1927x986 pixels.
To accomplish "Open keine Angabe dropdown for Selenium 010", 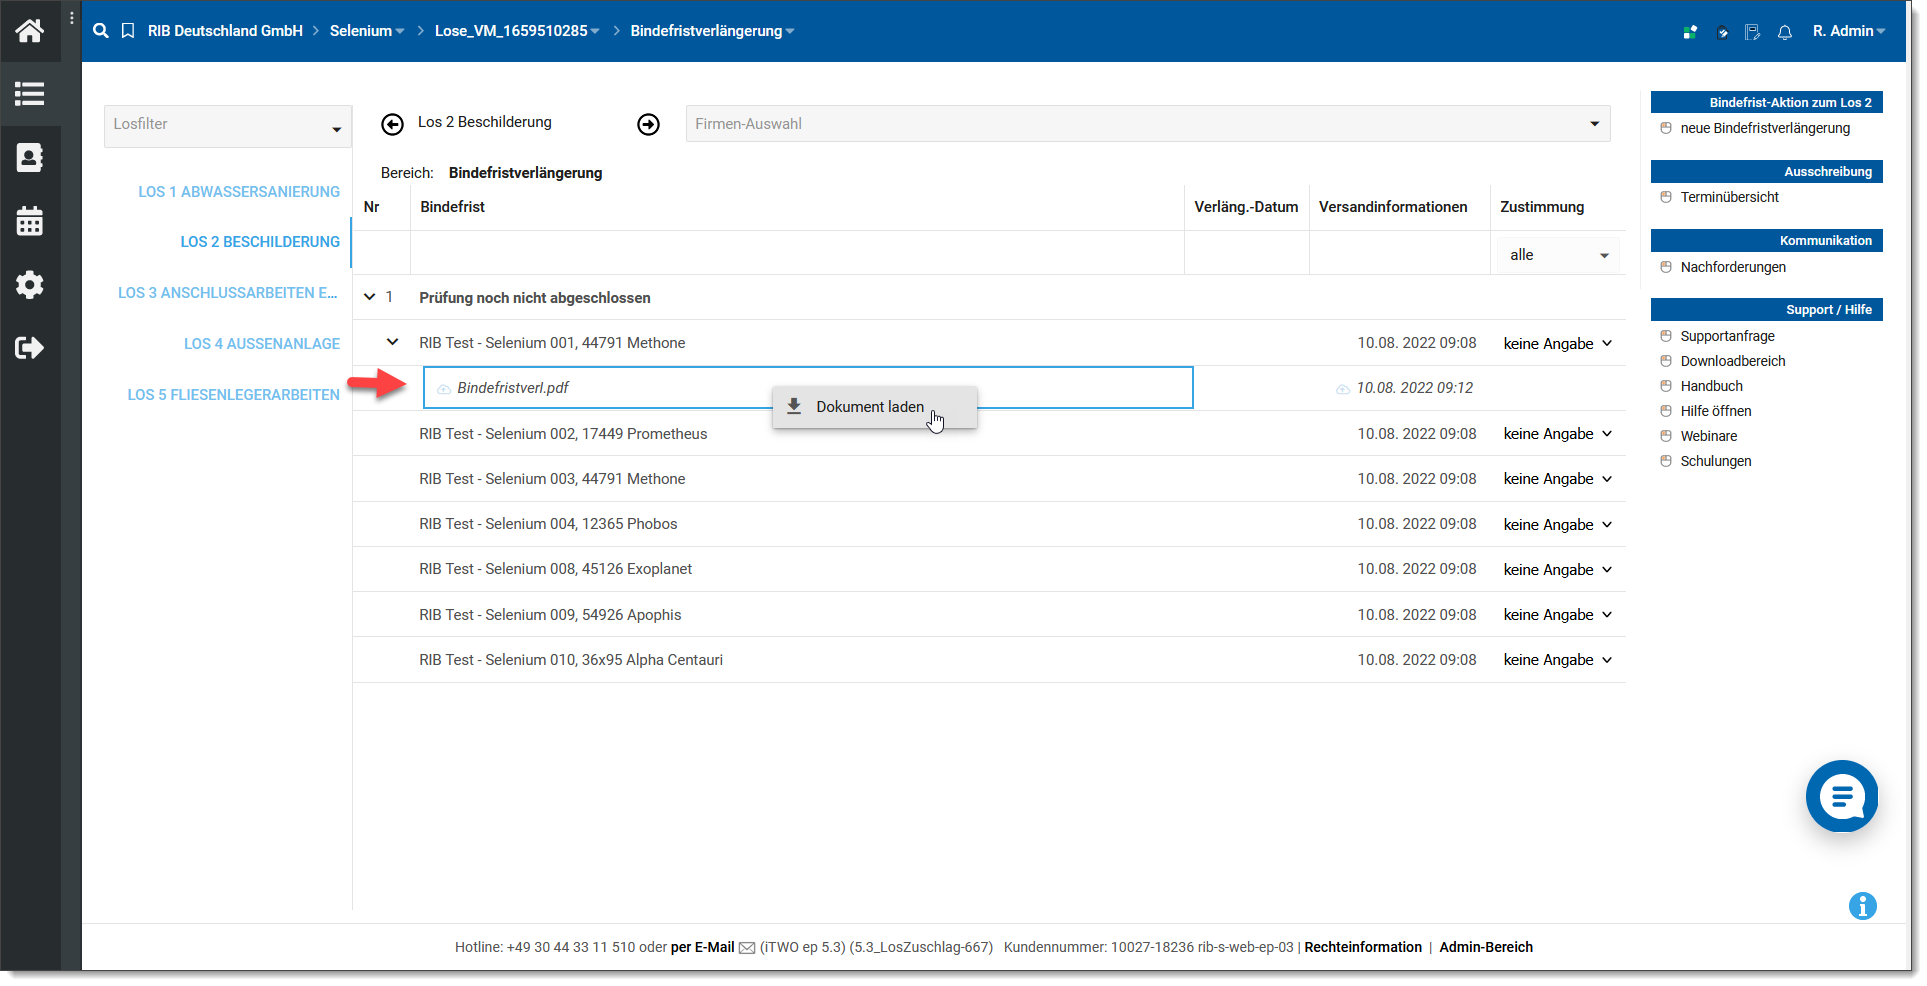I will coord(1558,659).
